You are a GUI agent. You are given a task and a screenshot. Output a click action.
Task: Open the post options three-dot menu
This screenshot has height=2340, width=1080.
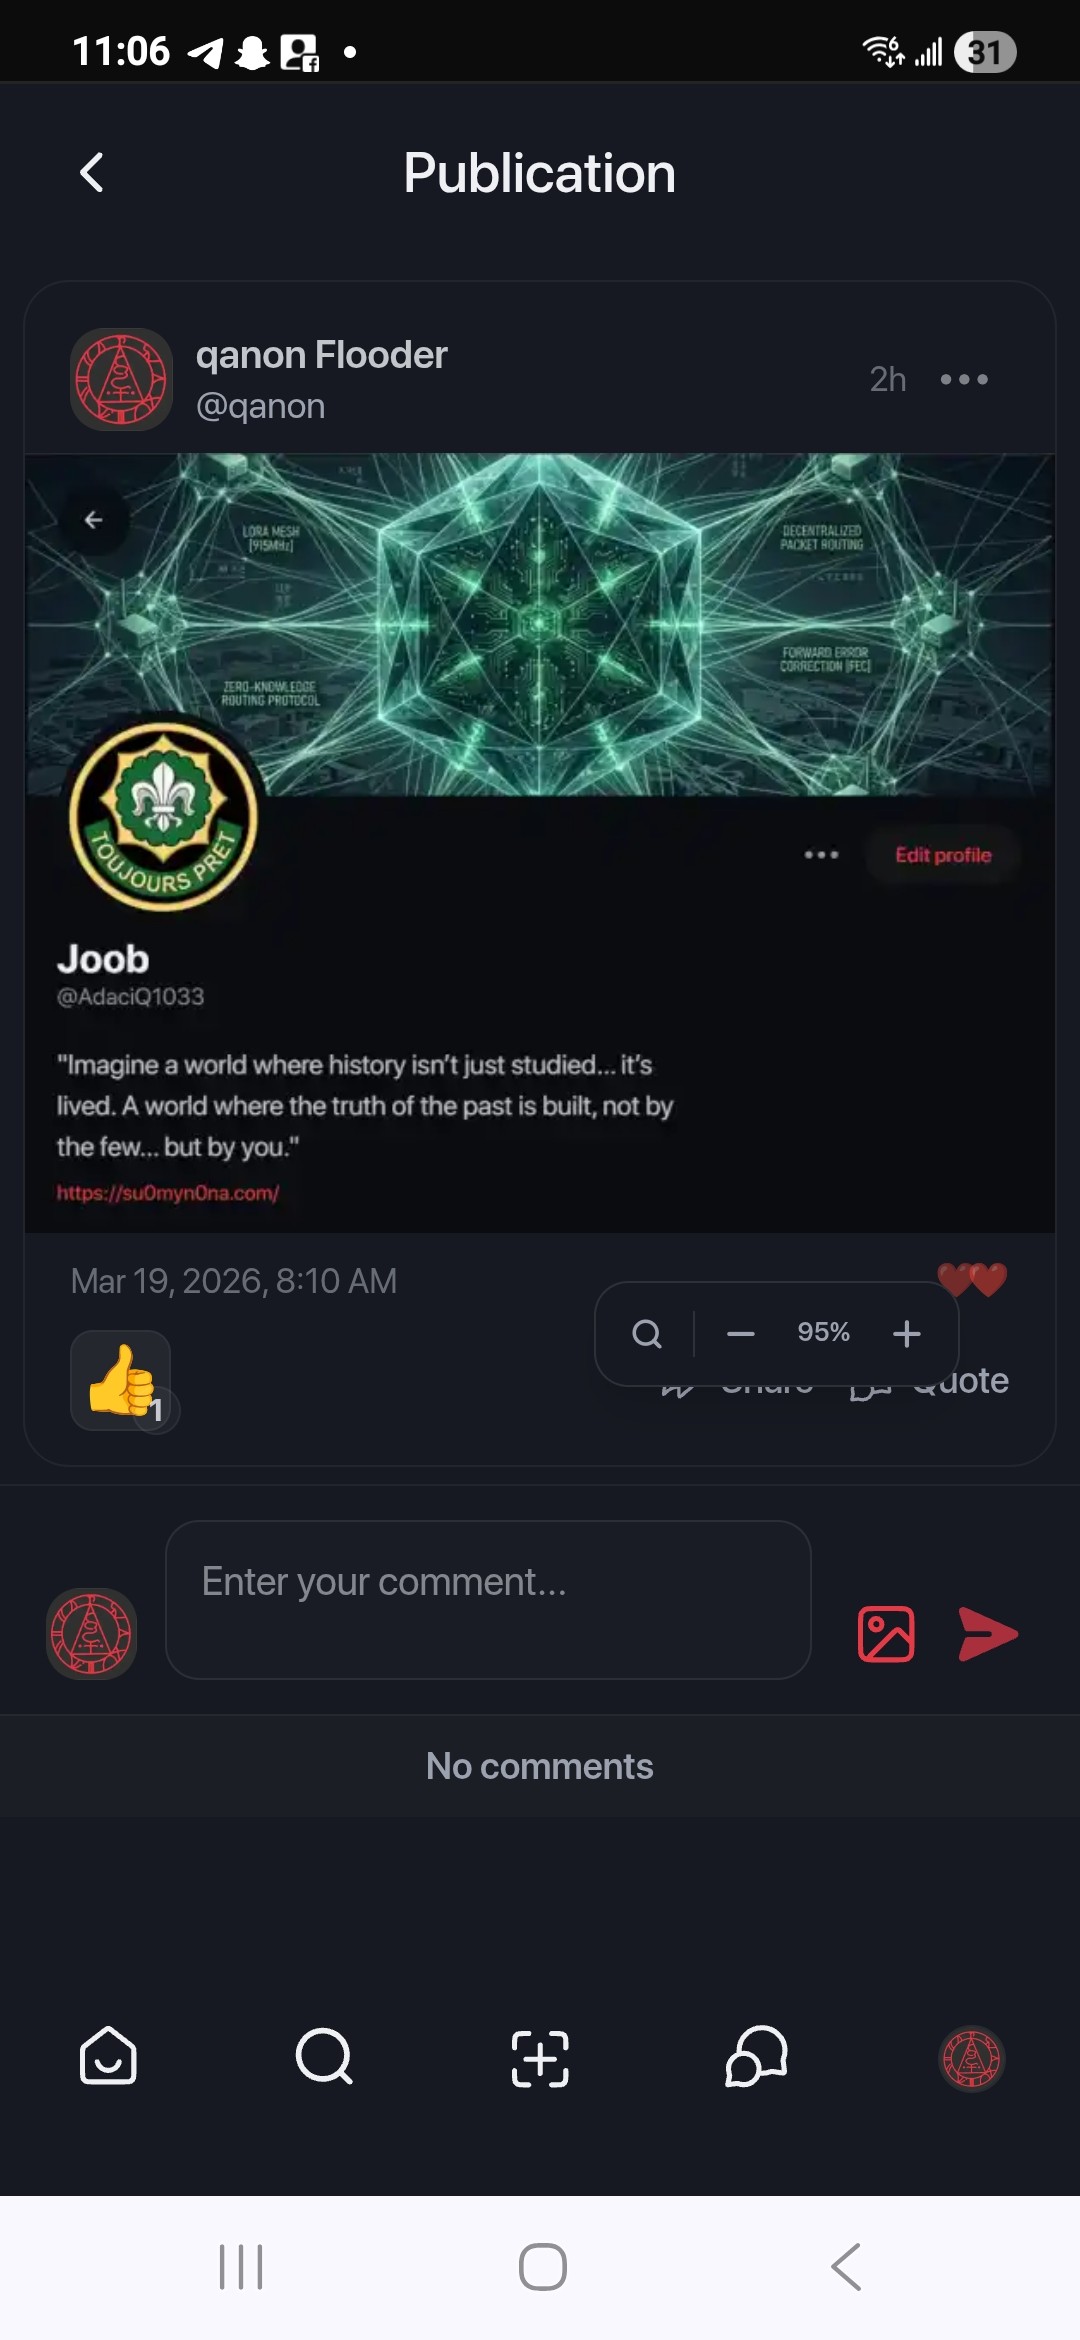click(964, 379)
